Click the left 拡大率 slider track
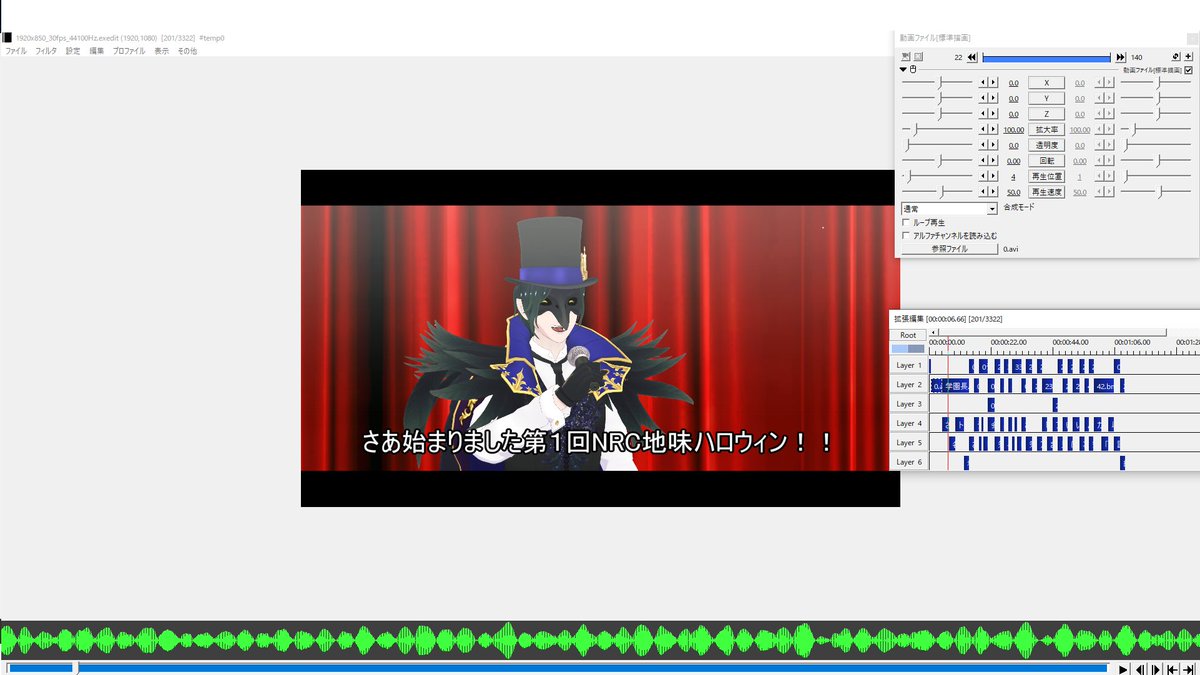This screenshot has width=1200, height=675. click(x=937, y=130)
